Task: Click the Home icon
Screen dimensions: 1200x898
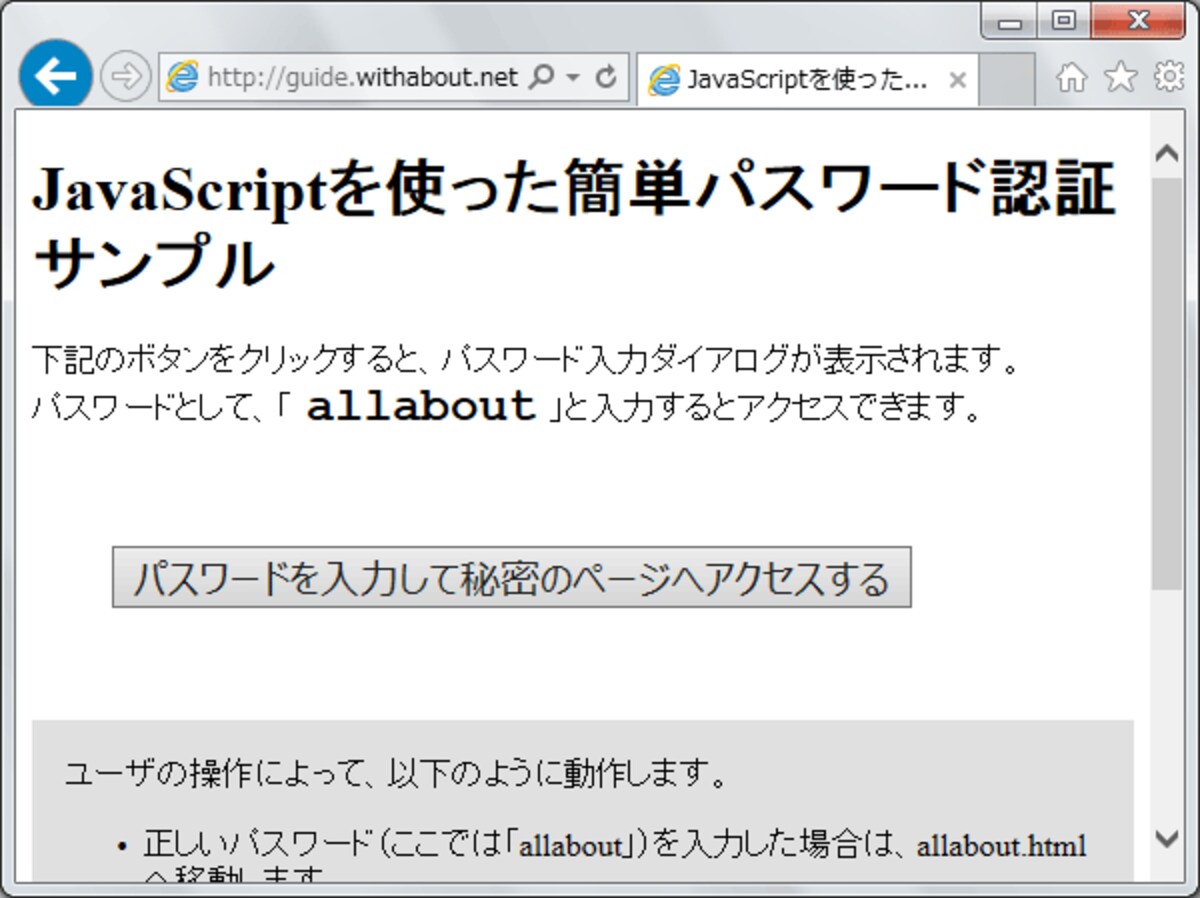Action: pyautogui.click(x=1071, y=78)
